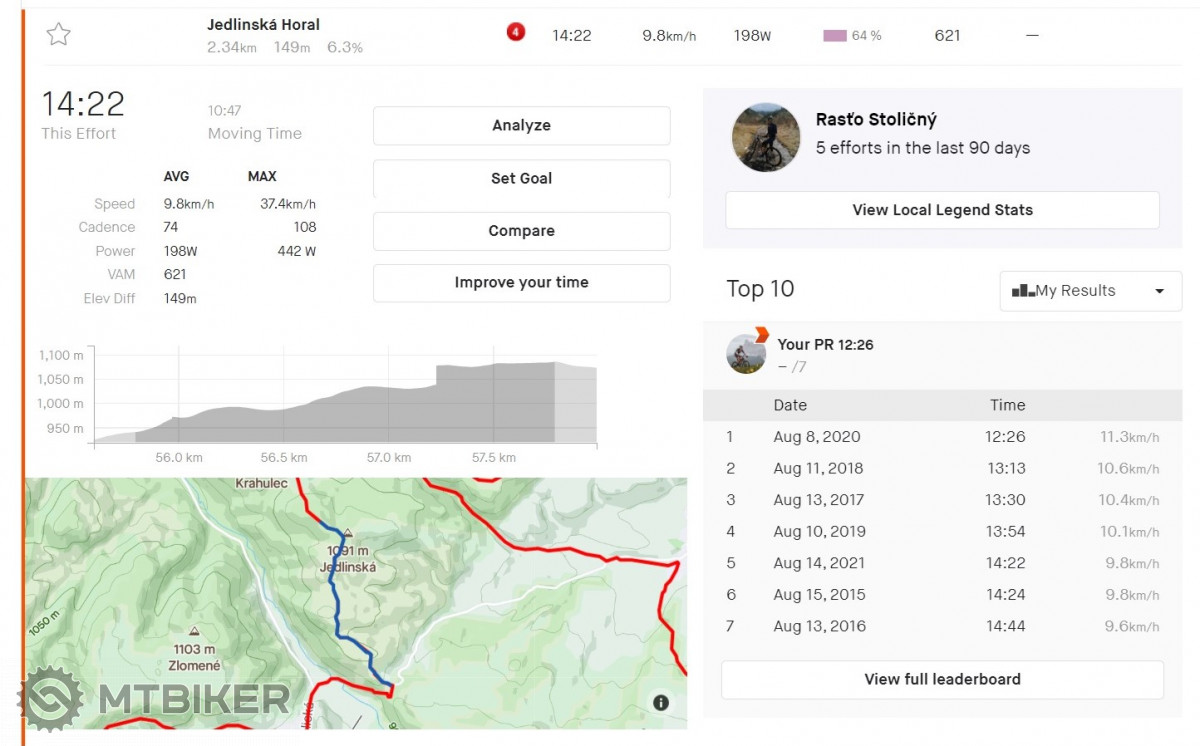Click the Your PR avatar thumbnail
Screen dimensions: 1200x746
click(746, 354)
